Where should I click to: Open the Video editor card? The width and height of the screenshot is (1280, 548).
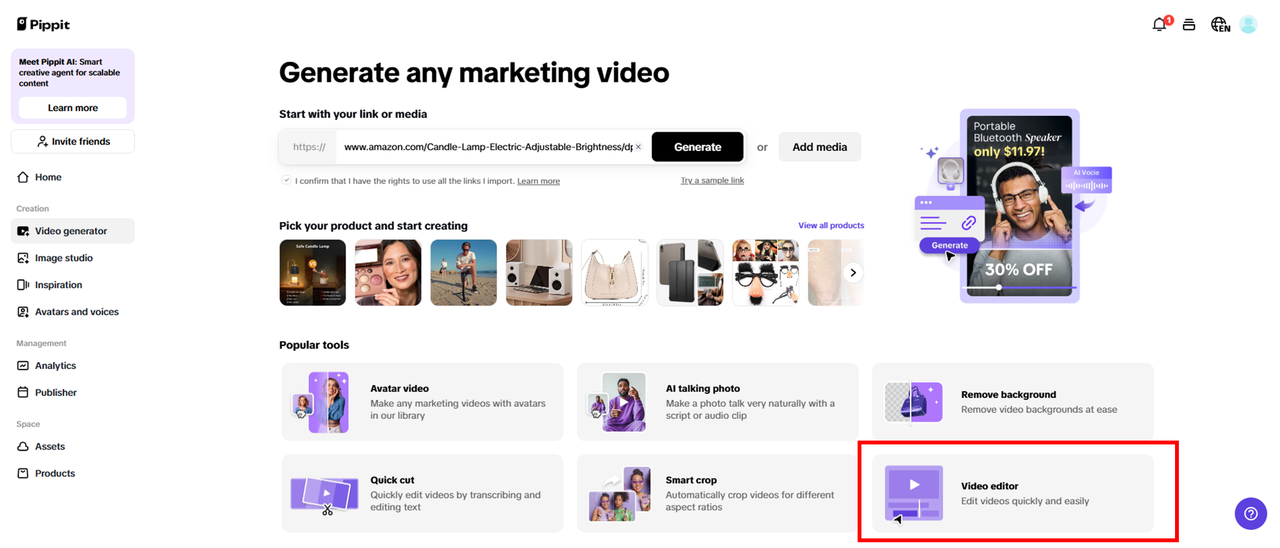tap(1013, 494)
